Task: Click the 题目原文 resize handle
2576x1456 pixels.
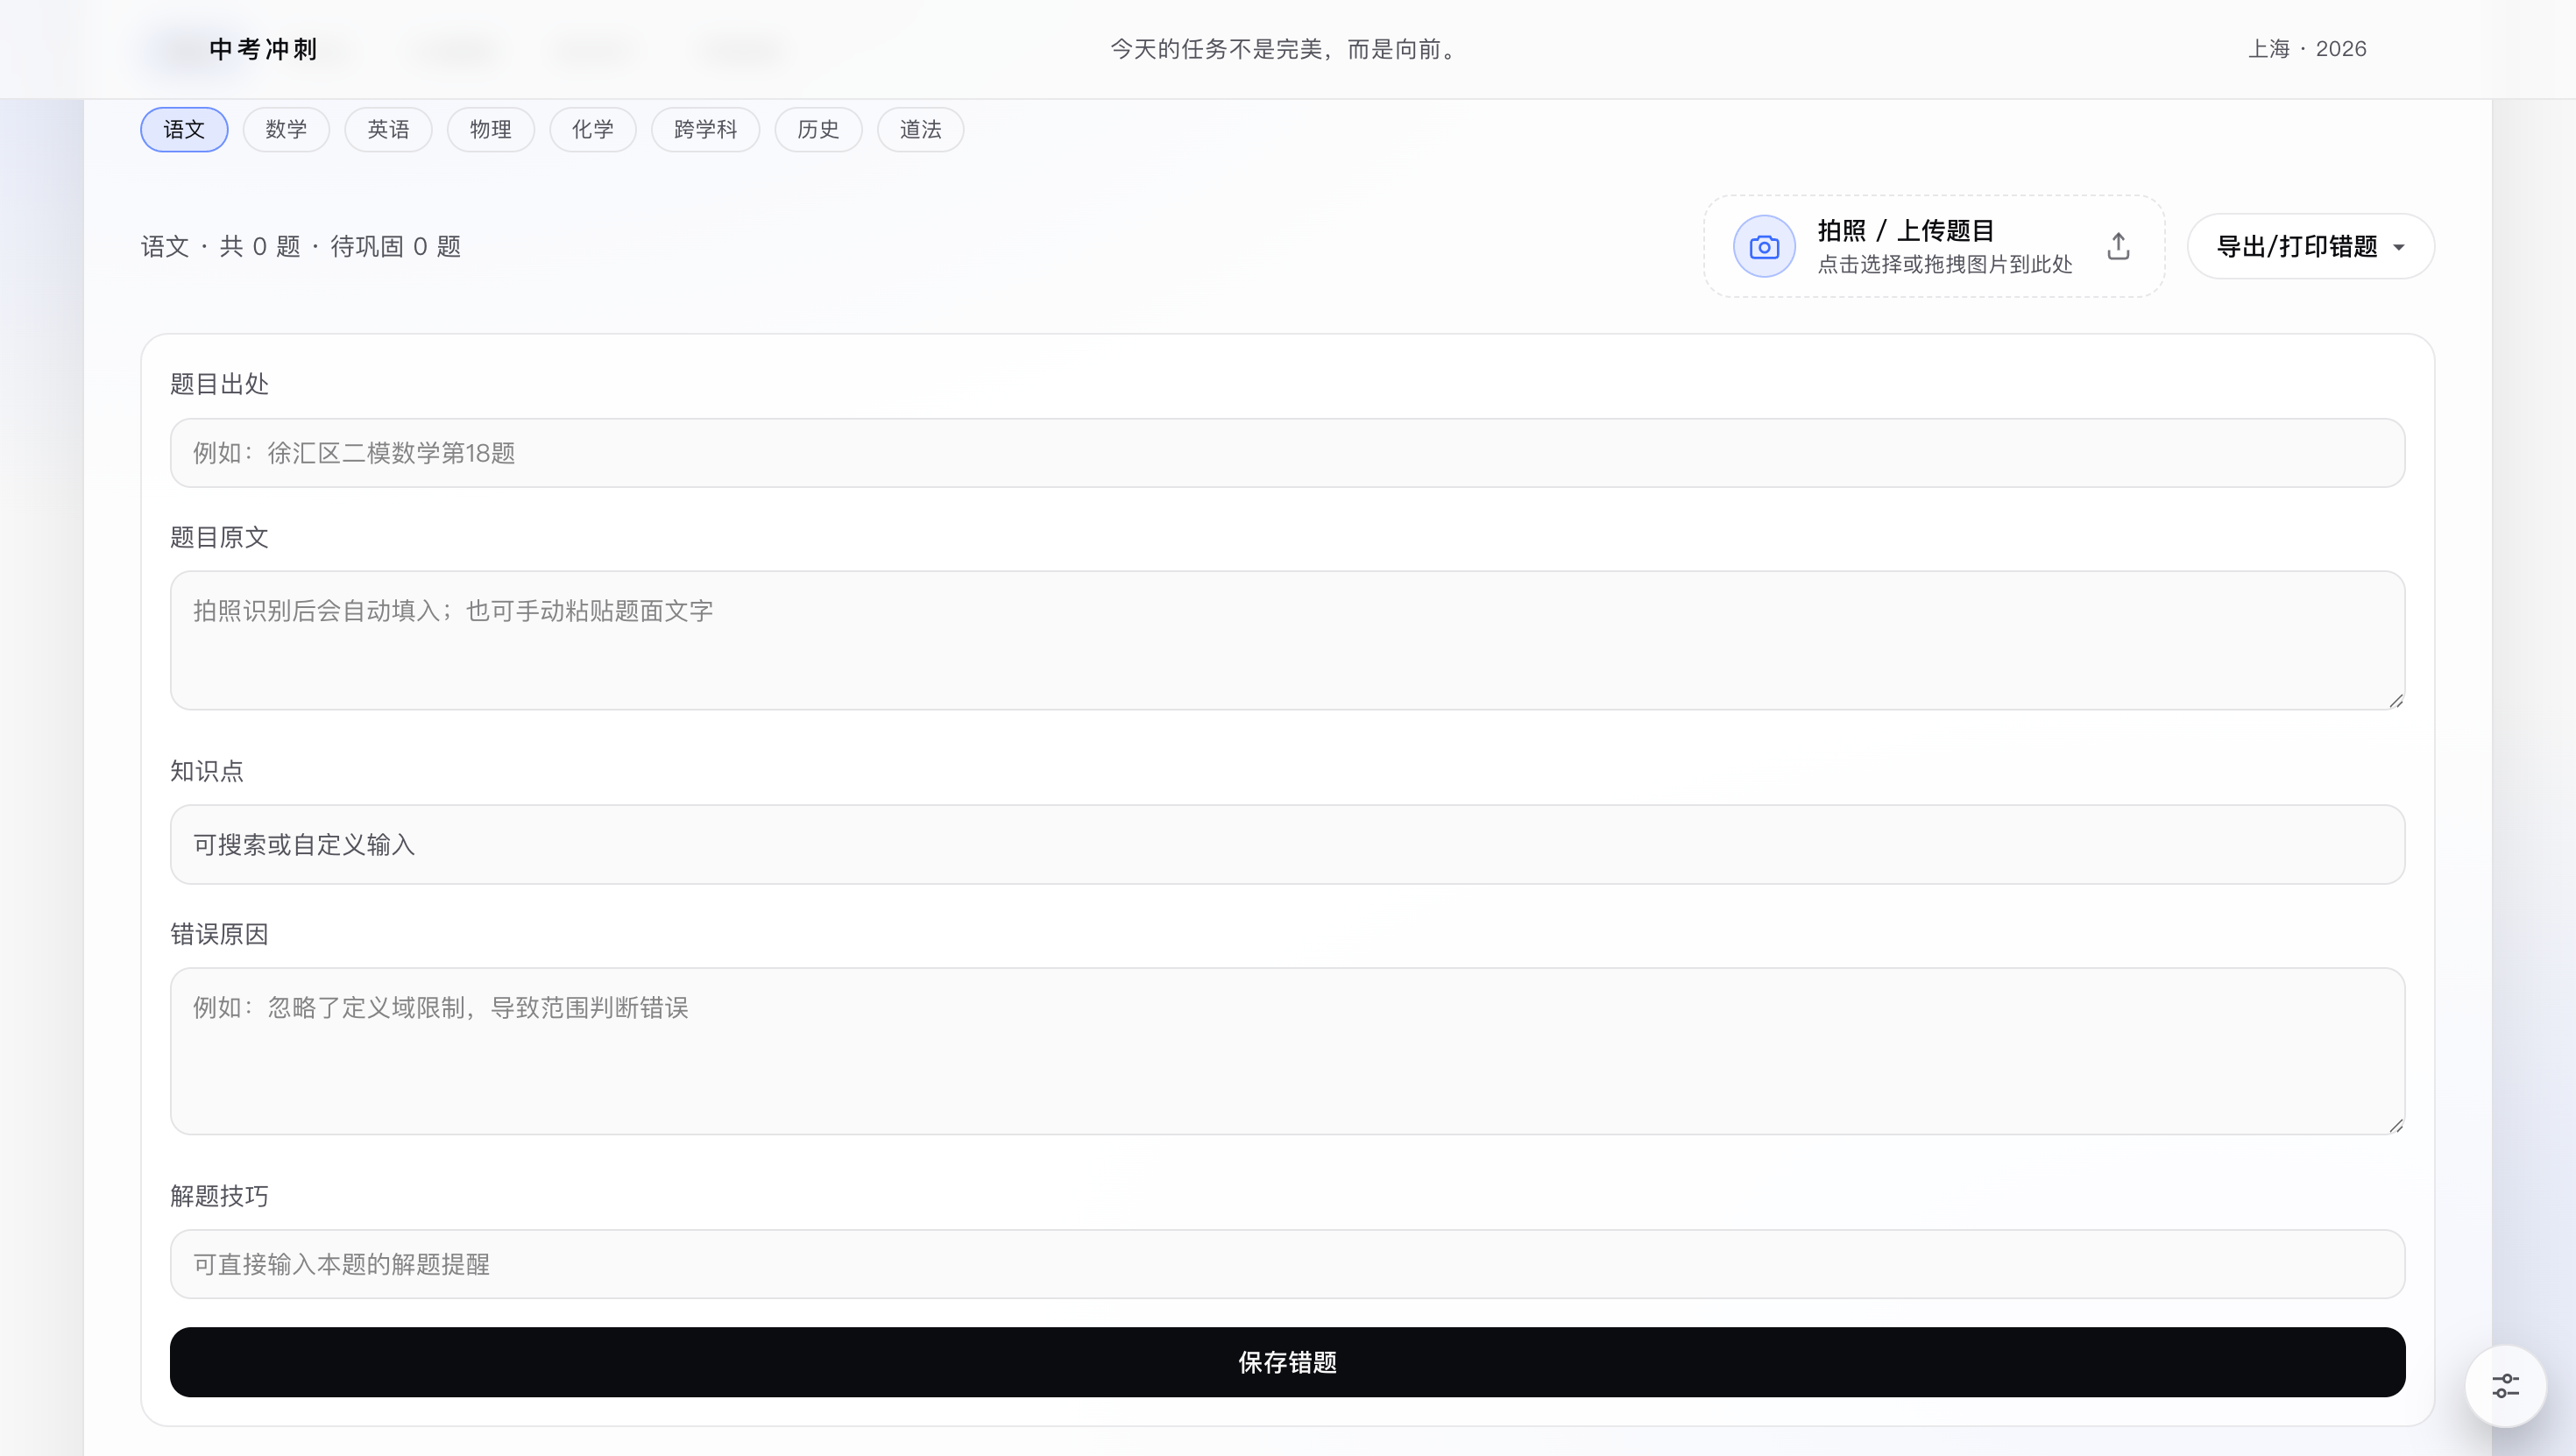Action: click(2396, 701)
